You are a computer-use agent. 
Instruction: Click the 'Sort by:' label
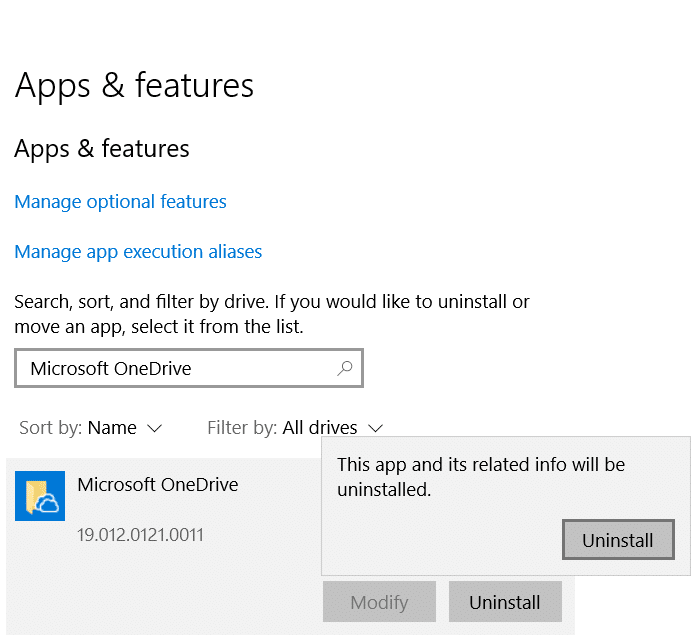[x=50, y=428]
